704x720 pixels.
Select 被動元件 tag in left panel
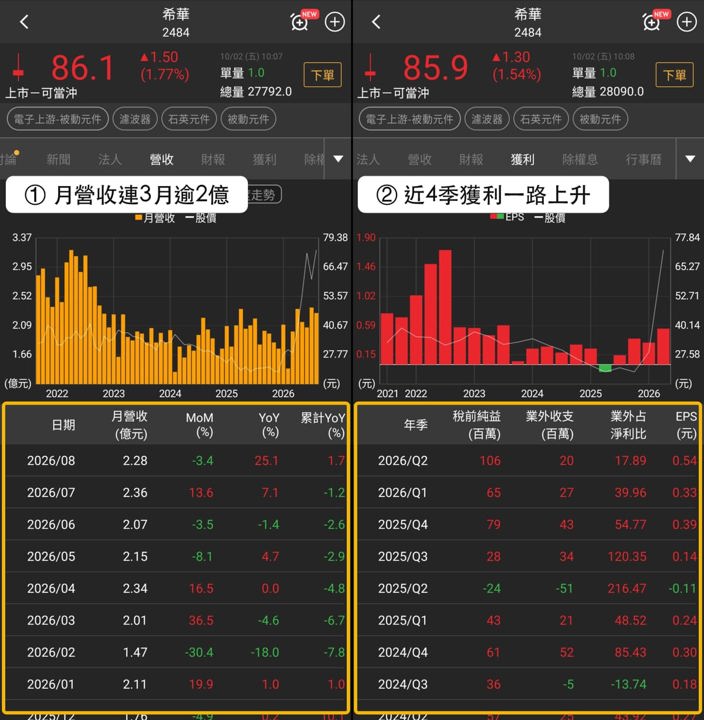[248, 119]
